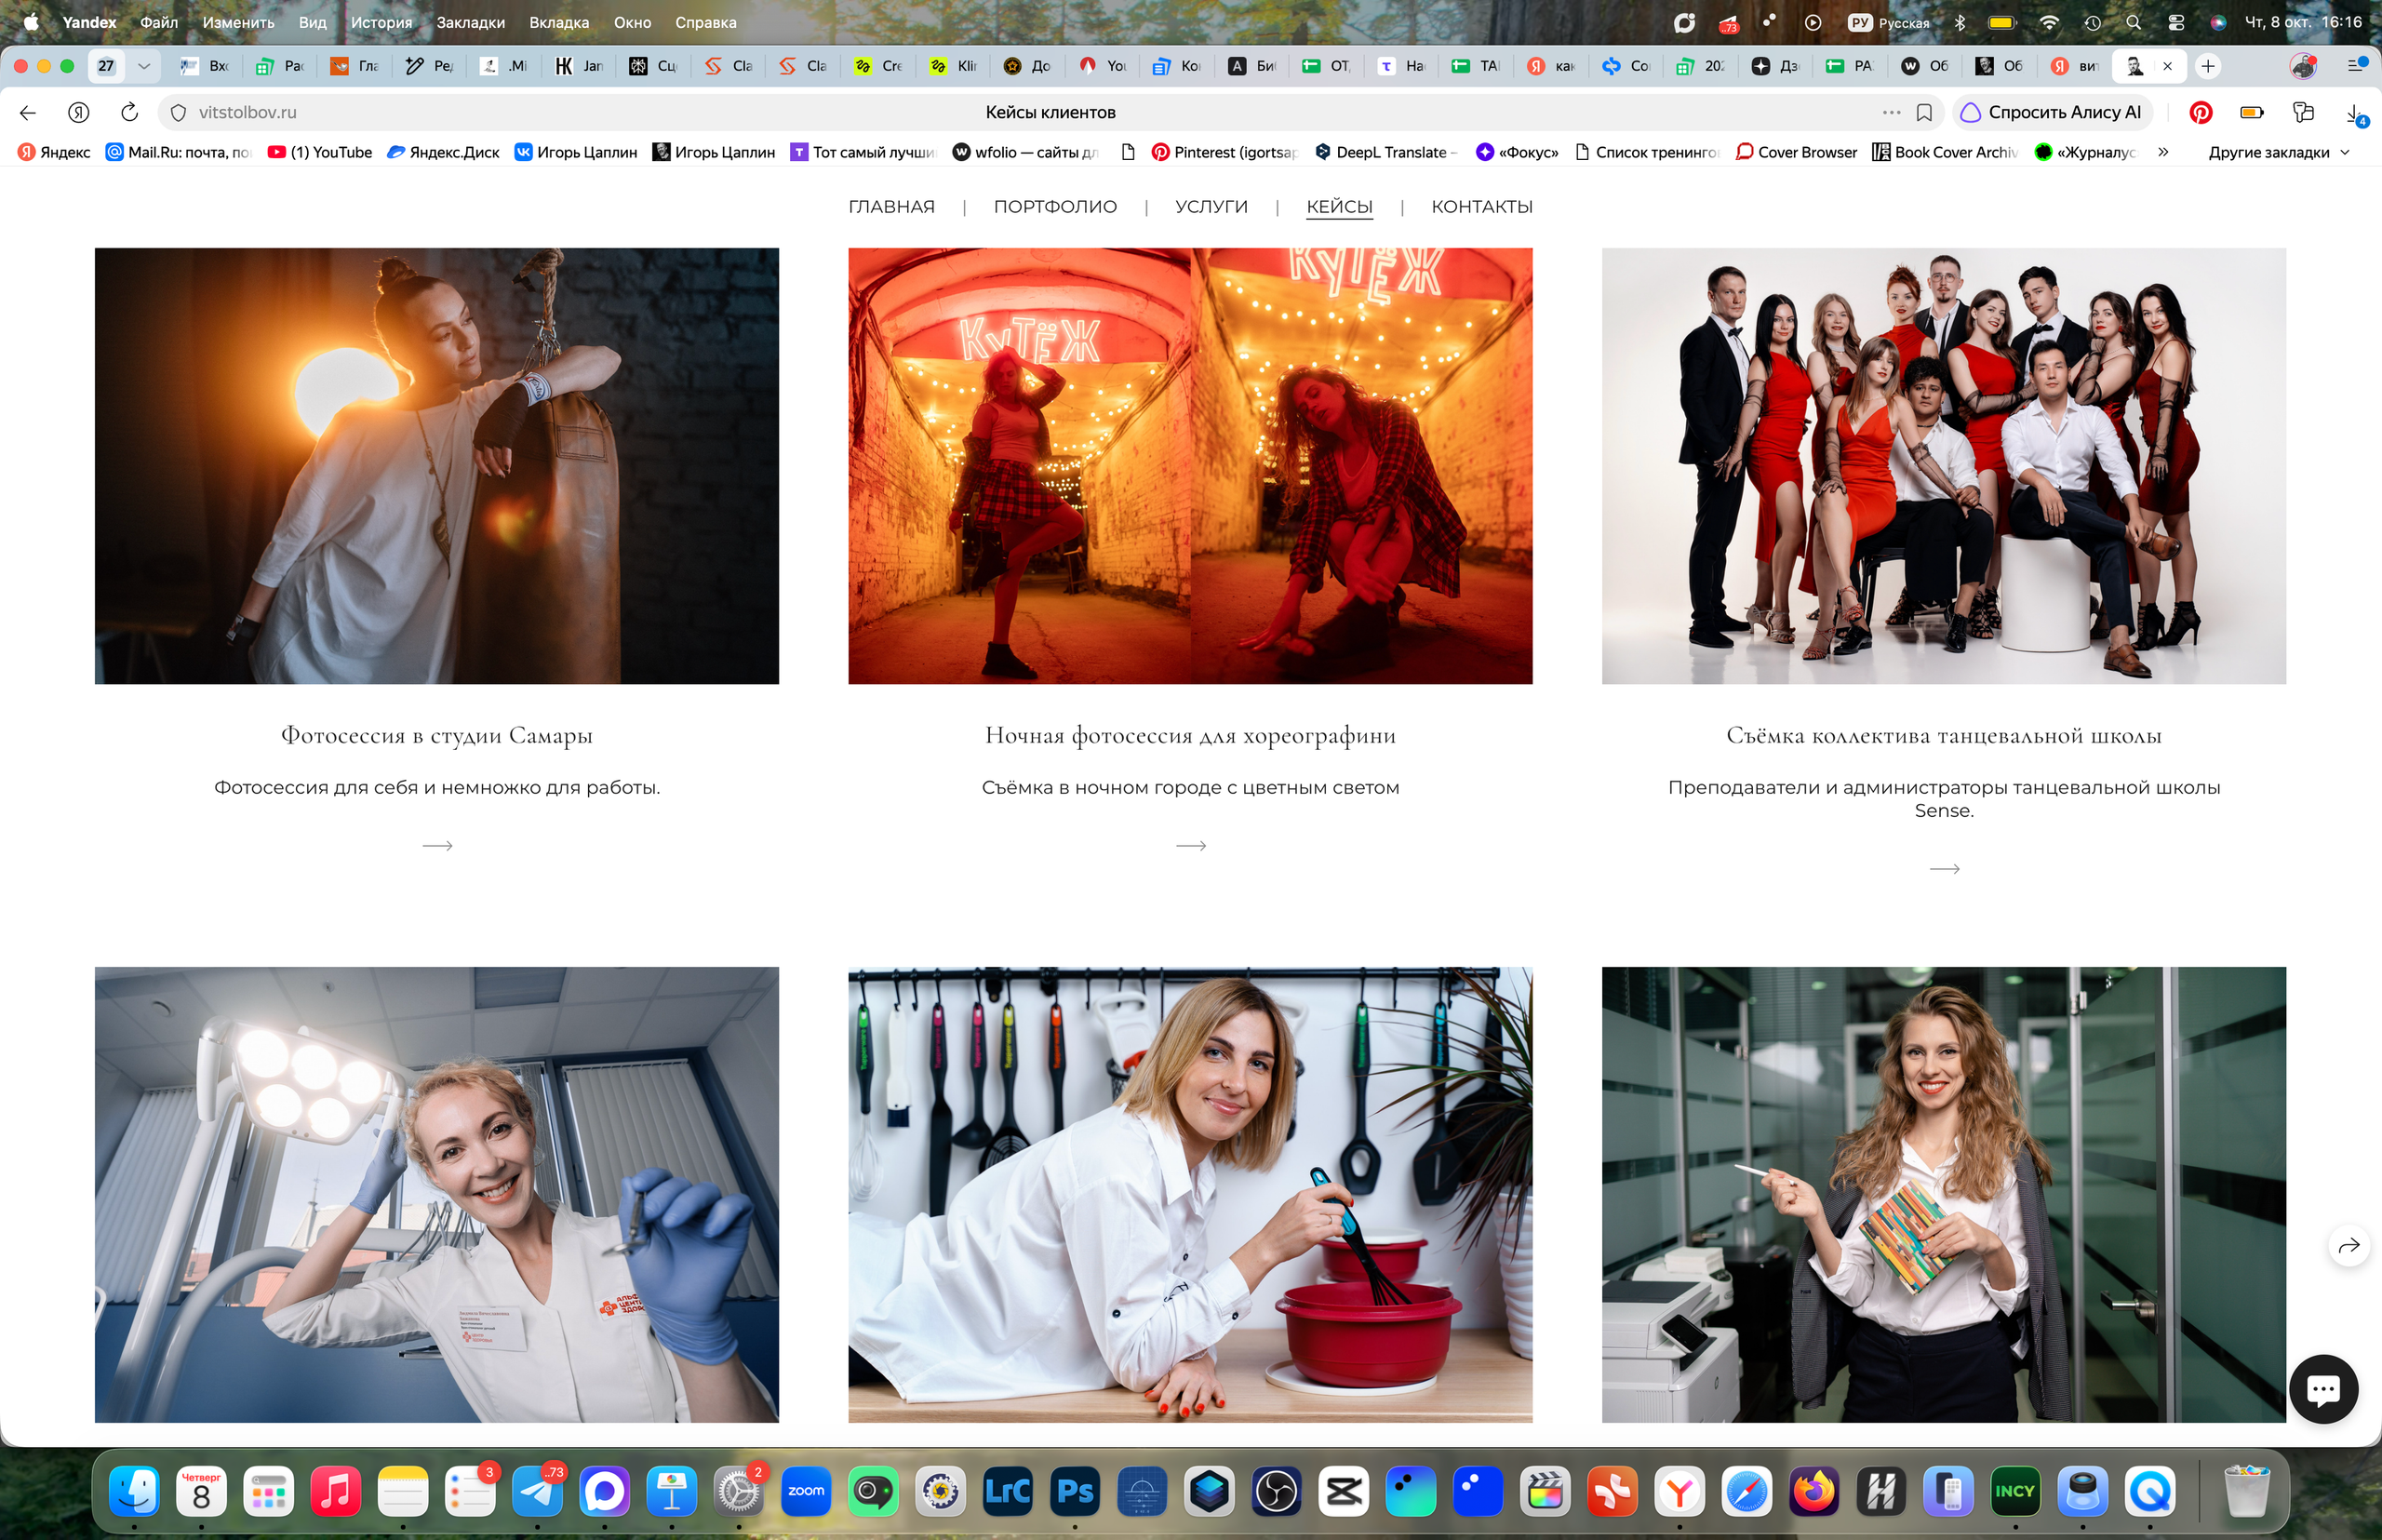Open the Другие закладки folder dropdown
The height and width of the screenshot is (1540, 2382).
tap(2278, 152)
